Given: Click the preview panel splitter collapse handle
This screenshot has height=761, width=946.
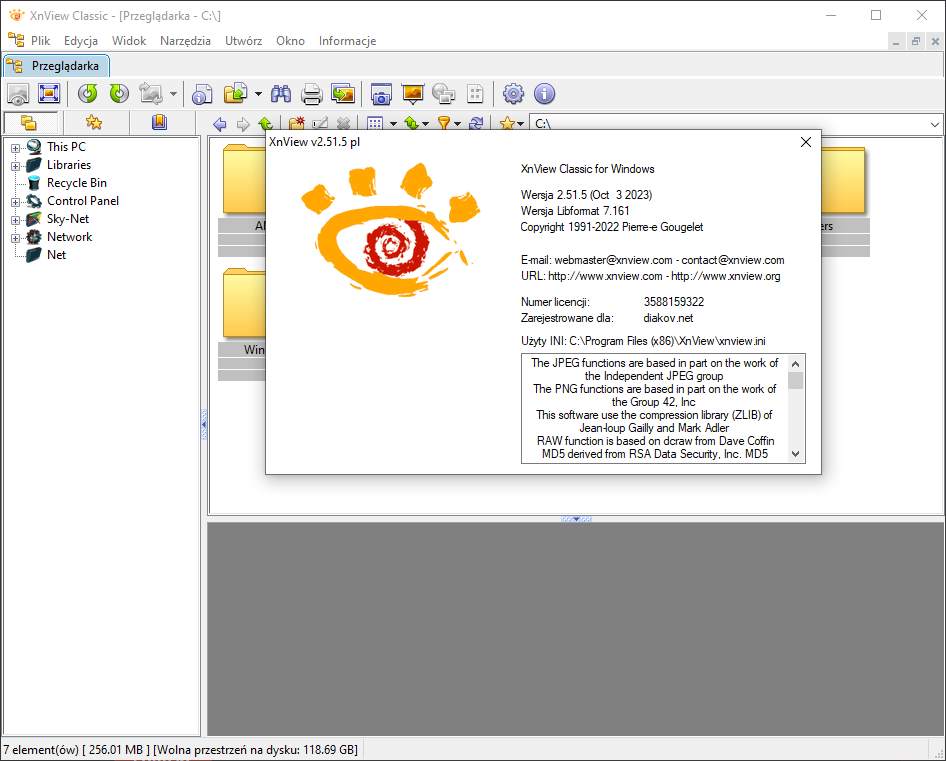Looking at the screenshot, I should point(576,519).
